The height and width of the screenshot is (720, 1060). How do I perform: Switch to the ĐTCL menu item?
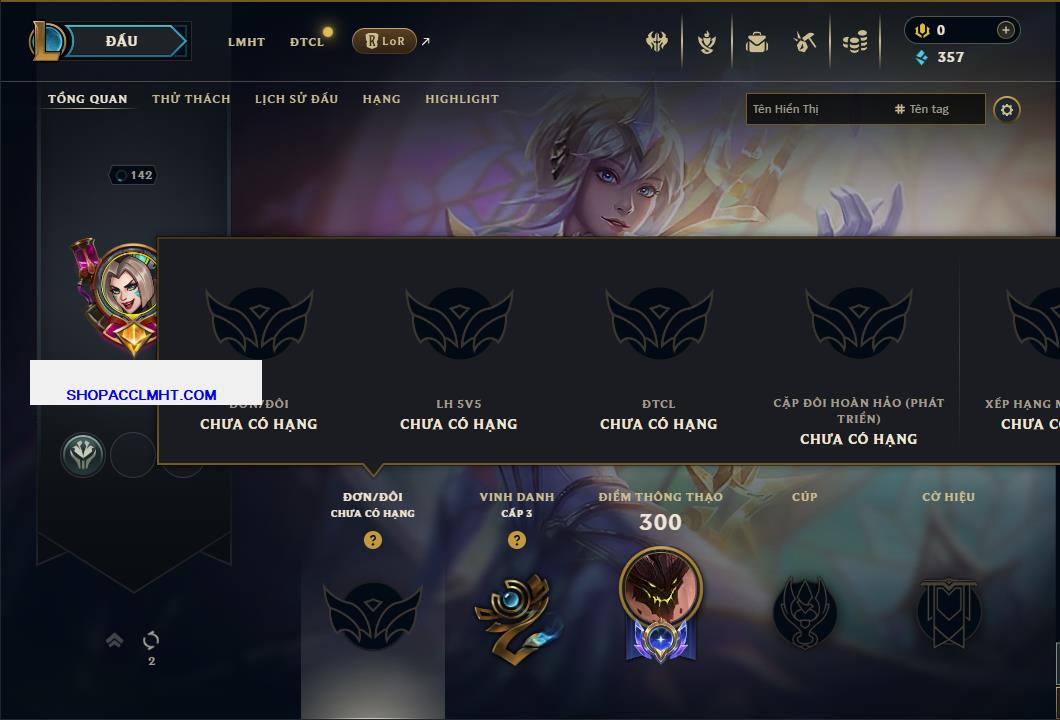click(307, 42)
